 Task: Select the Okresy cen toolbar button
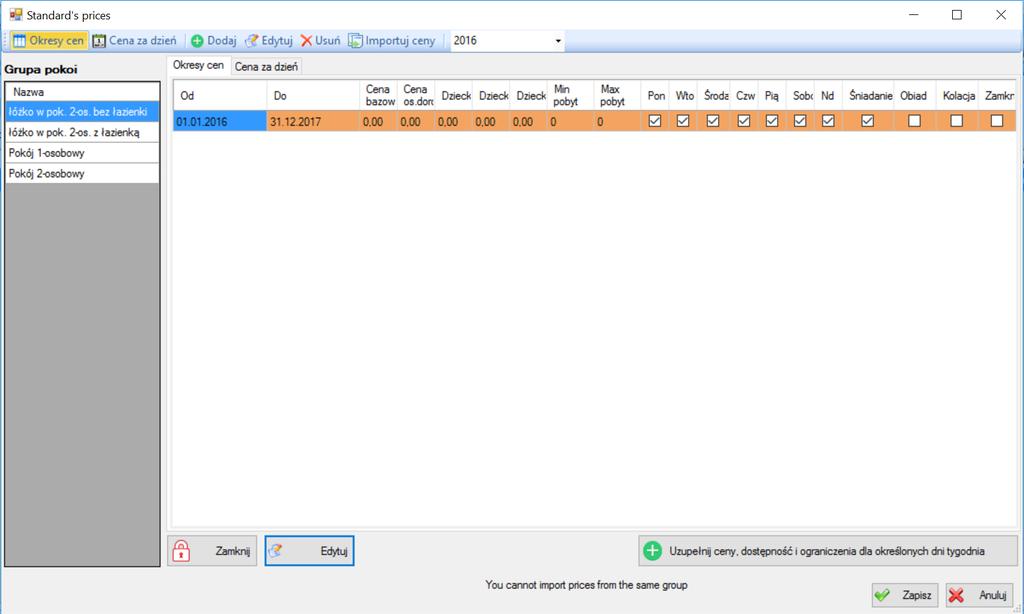point(49,40)
